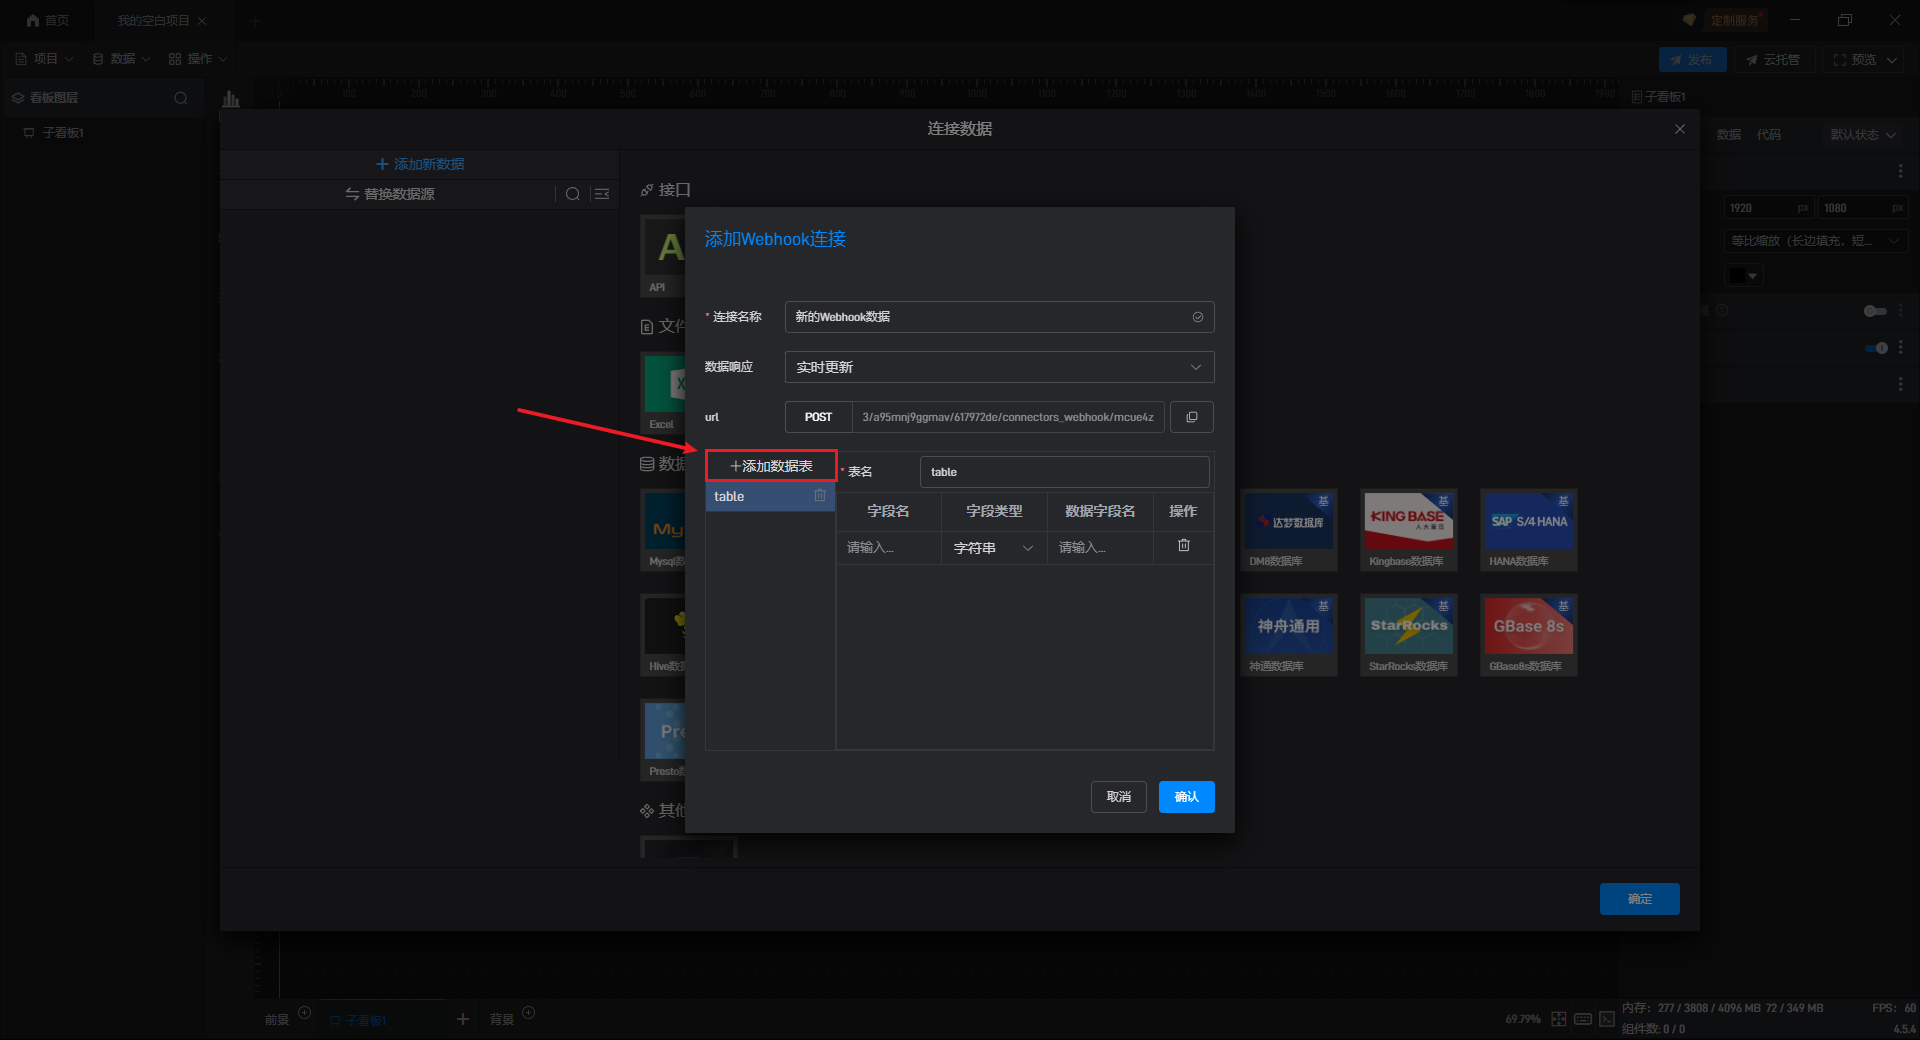The width and height of the screenshot is (1920, 1040).
Task: Toggle the disabled grey switch in right panel
Action: click(1875, 311)
